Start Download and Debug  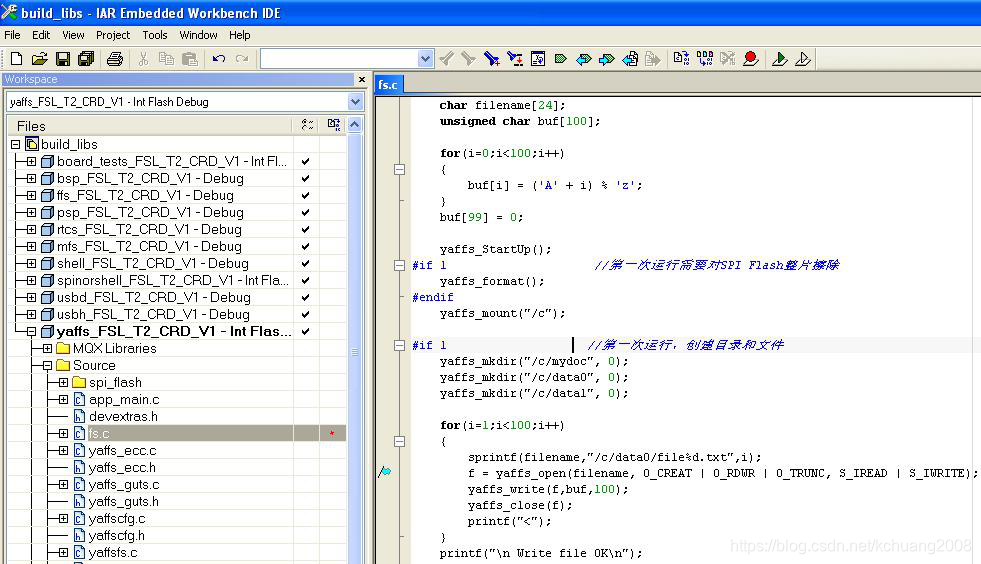point(780,59)
